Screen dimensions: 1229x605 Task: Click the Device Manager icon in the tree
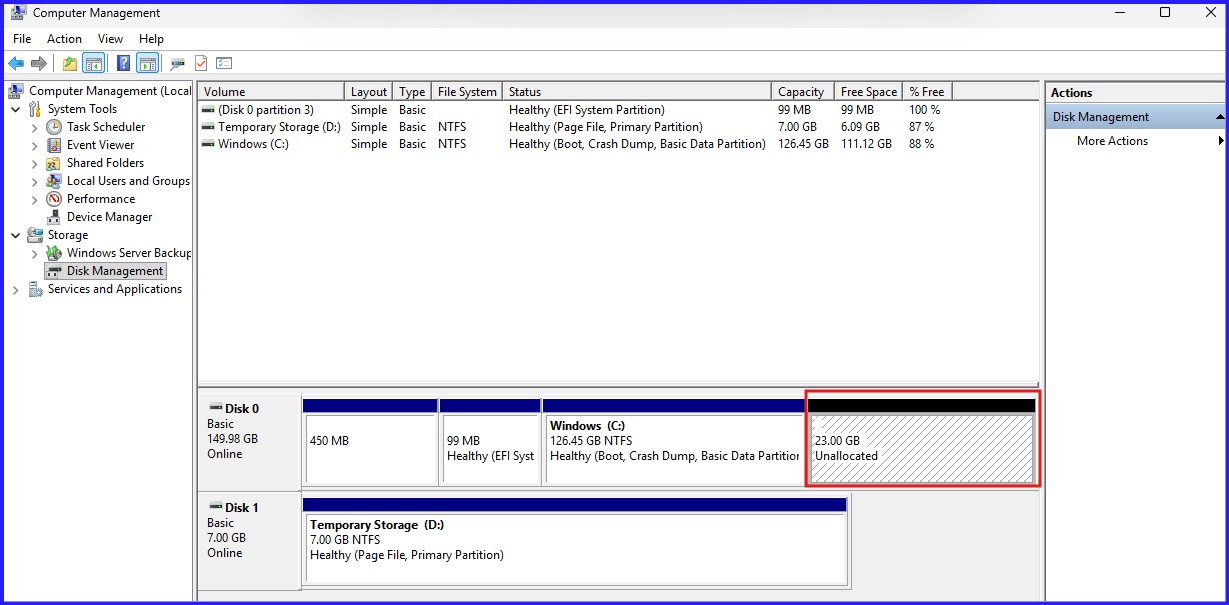click(x=53, y=217)
